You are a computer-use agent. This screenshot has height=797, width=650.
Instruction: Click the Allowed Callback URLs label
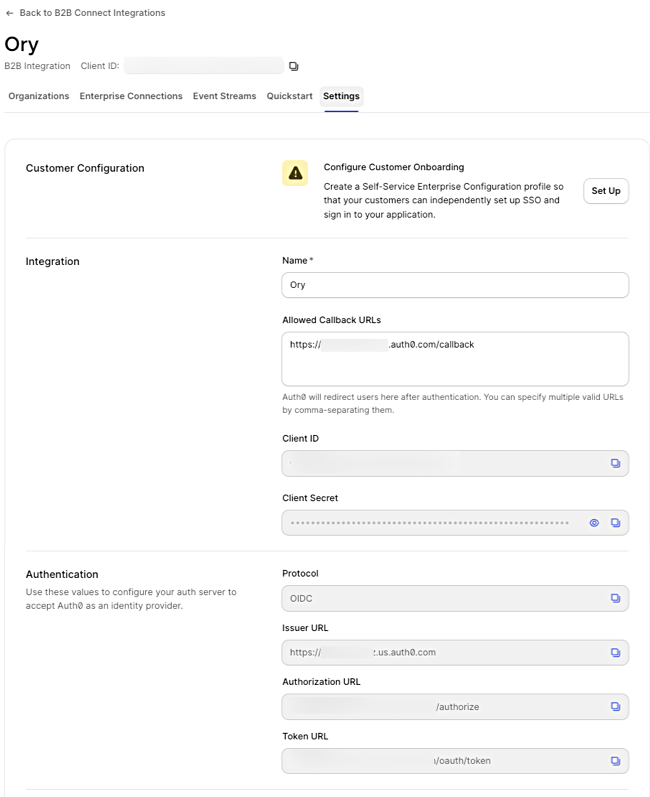tap(331, 320)
